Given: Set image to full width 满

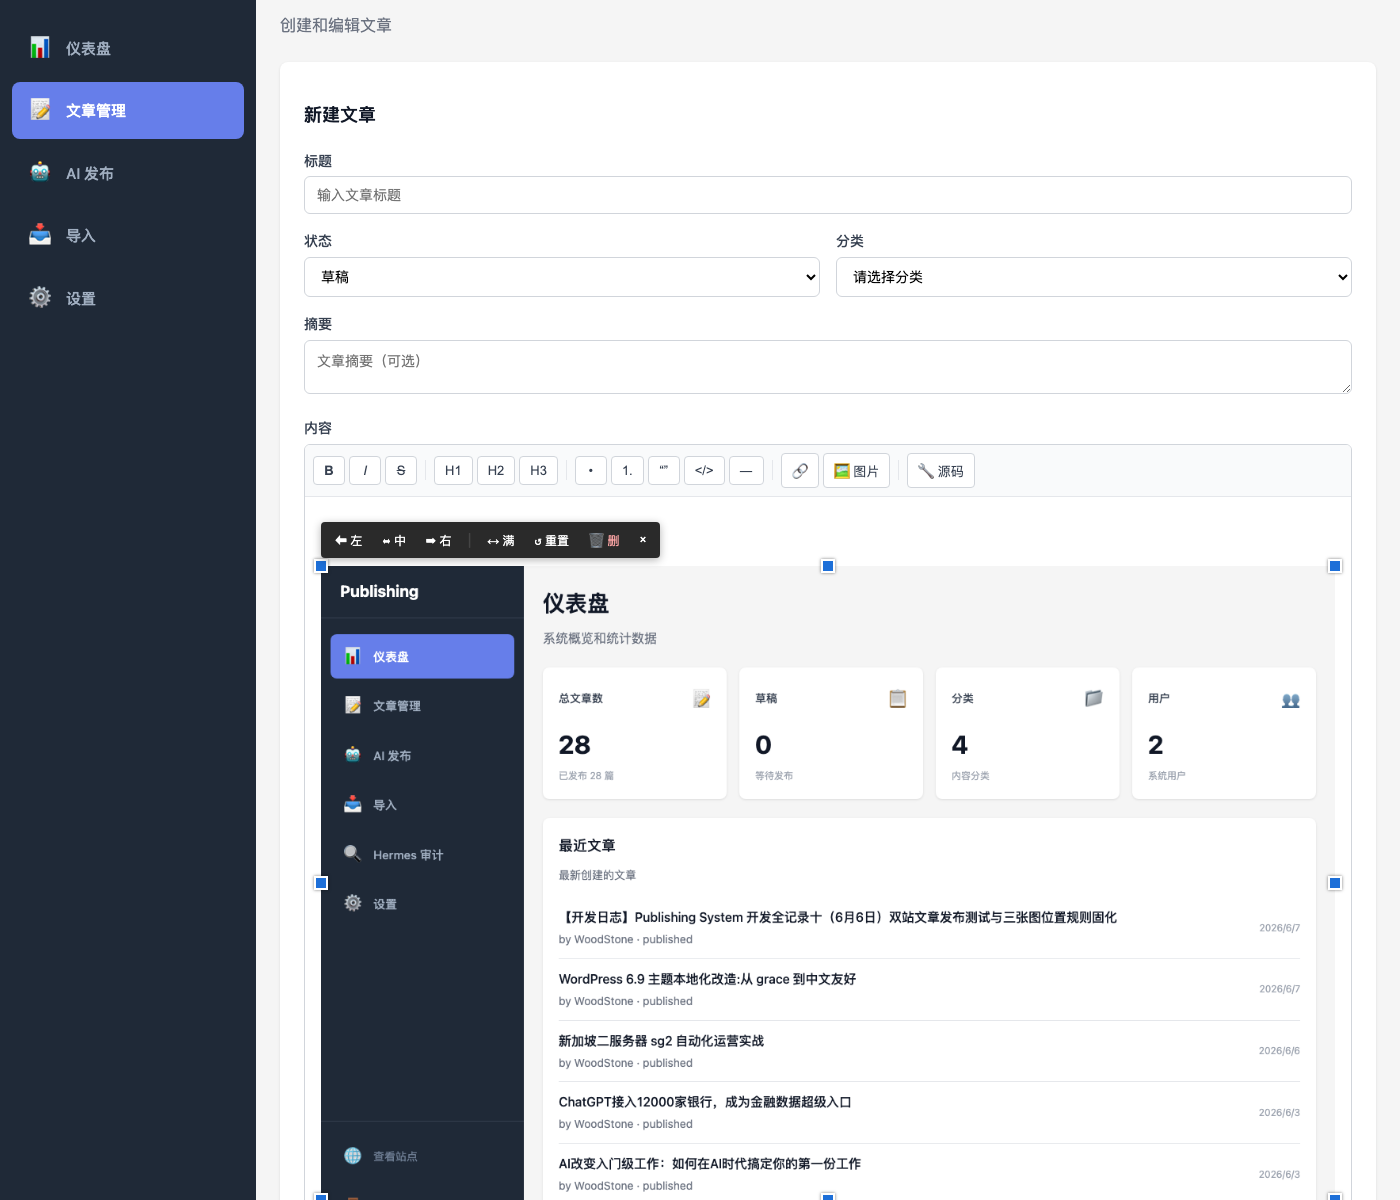Looking at the screenshot, I should coord(501,540).
